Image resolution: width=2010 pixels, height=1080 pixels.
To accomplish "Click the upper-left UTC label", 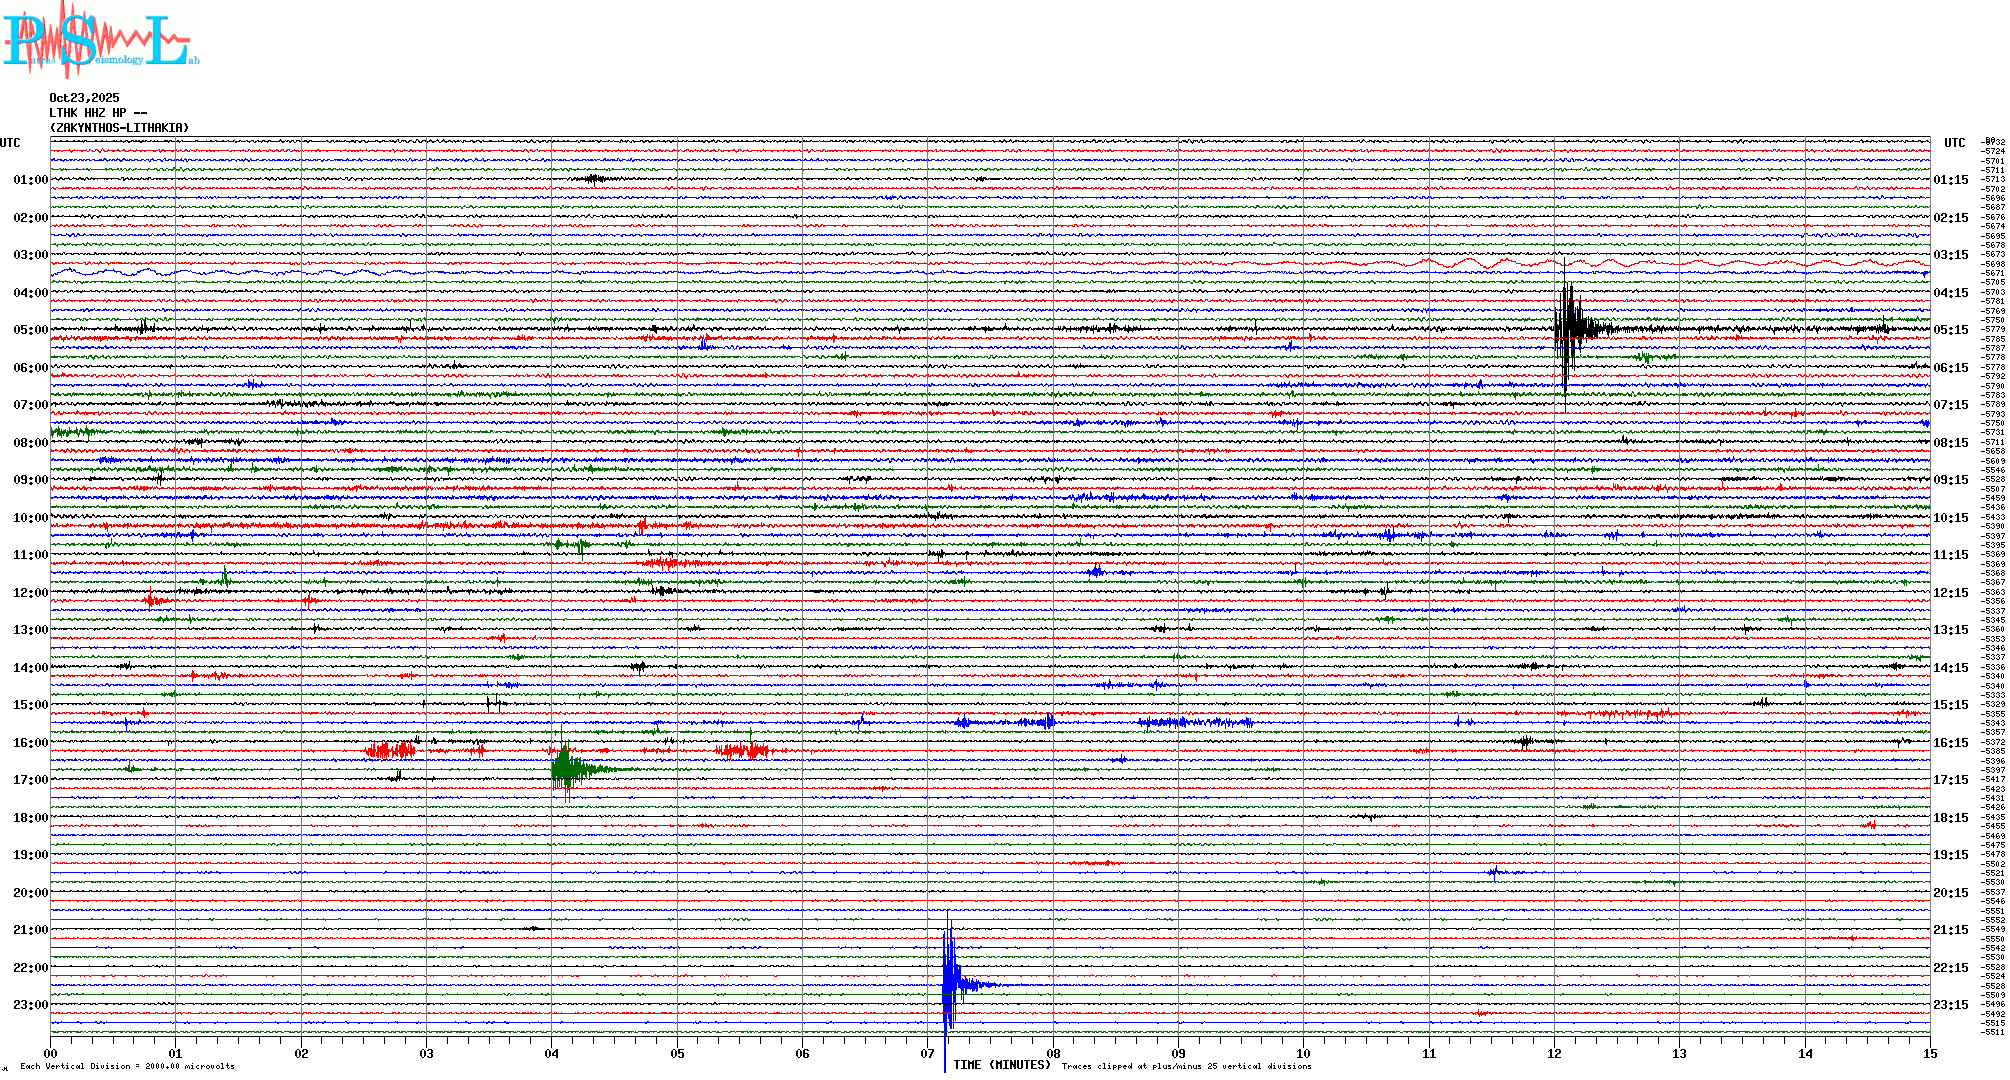I will 10,143.
